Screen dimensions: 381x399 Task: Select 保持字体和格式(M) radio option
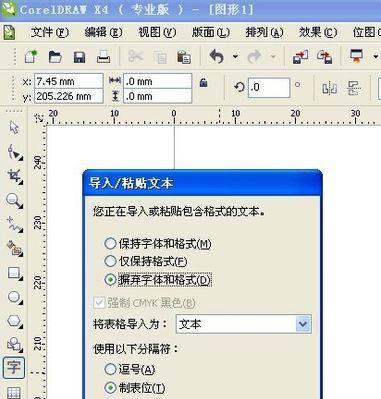[x=158, y=244]
